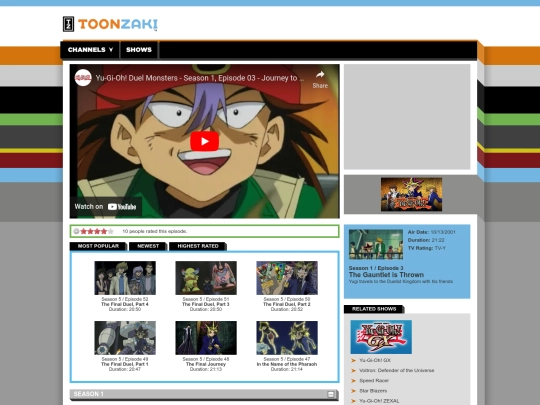Open thumbnail for The Final Duel, Part 3

coord(206,278)
